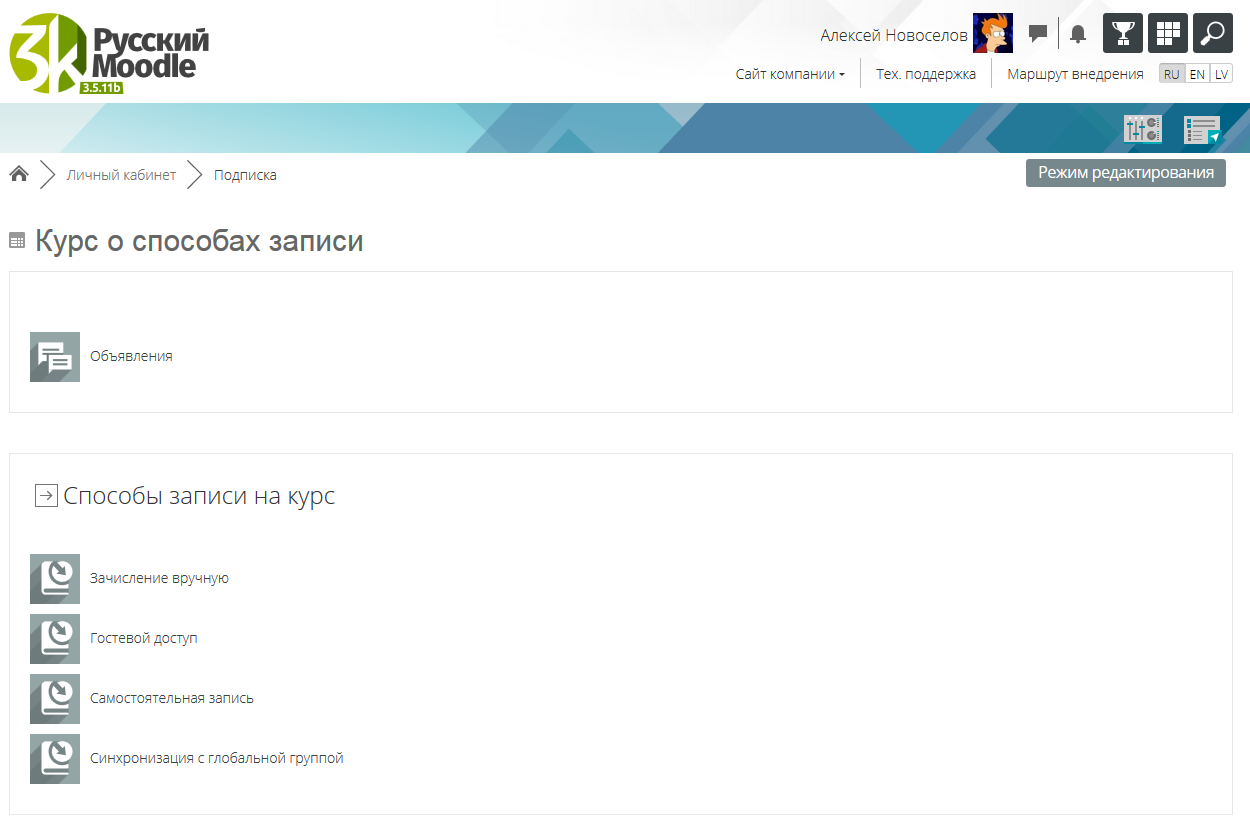
Task: Collapse the Способы записи на курс section
Action: (46, 496)
